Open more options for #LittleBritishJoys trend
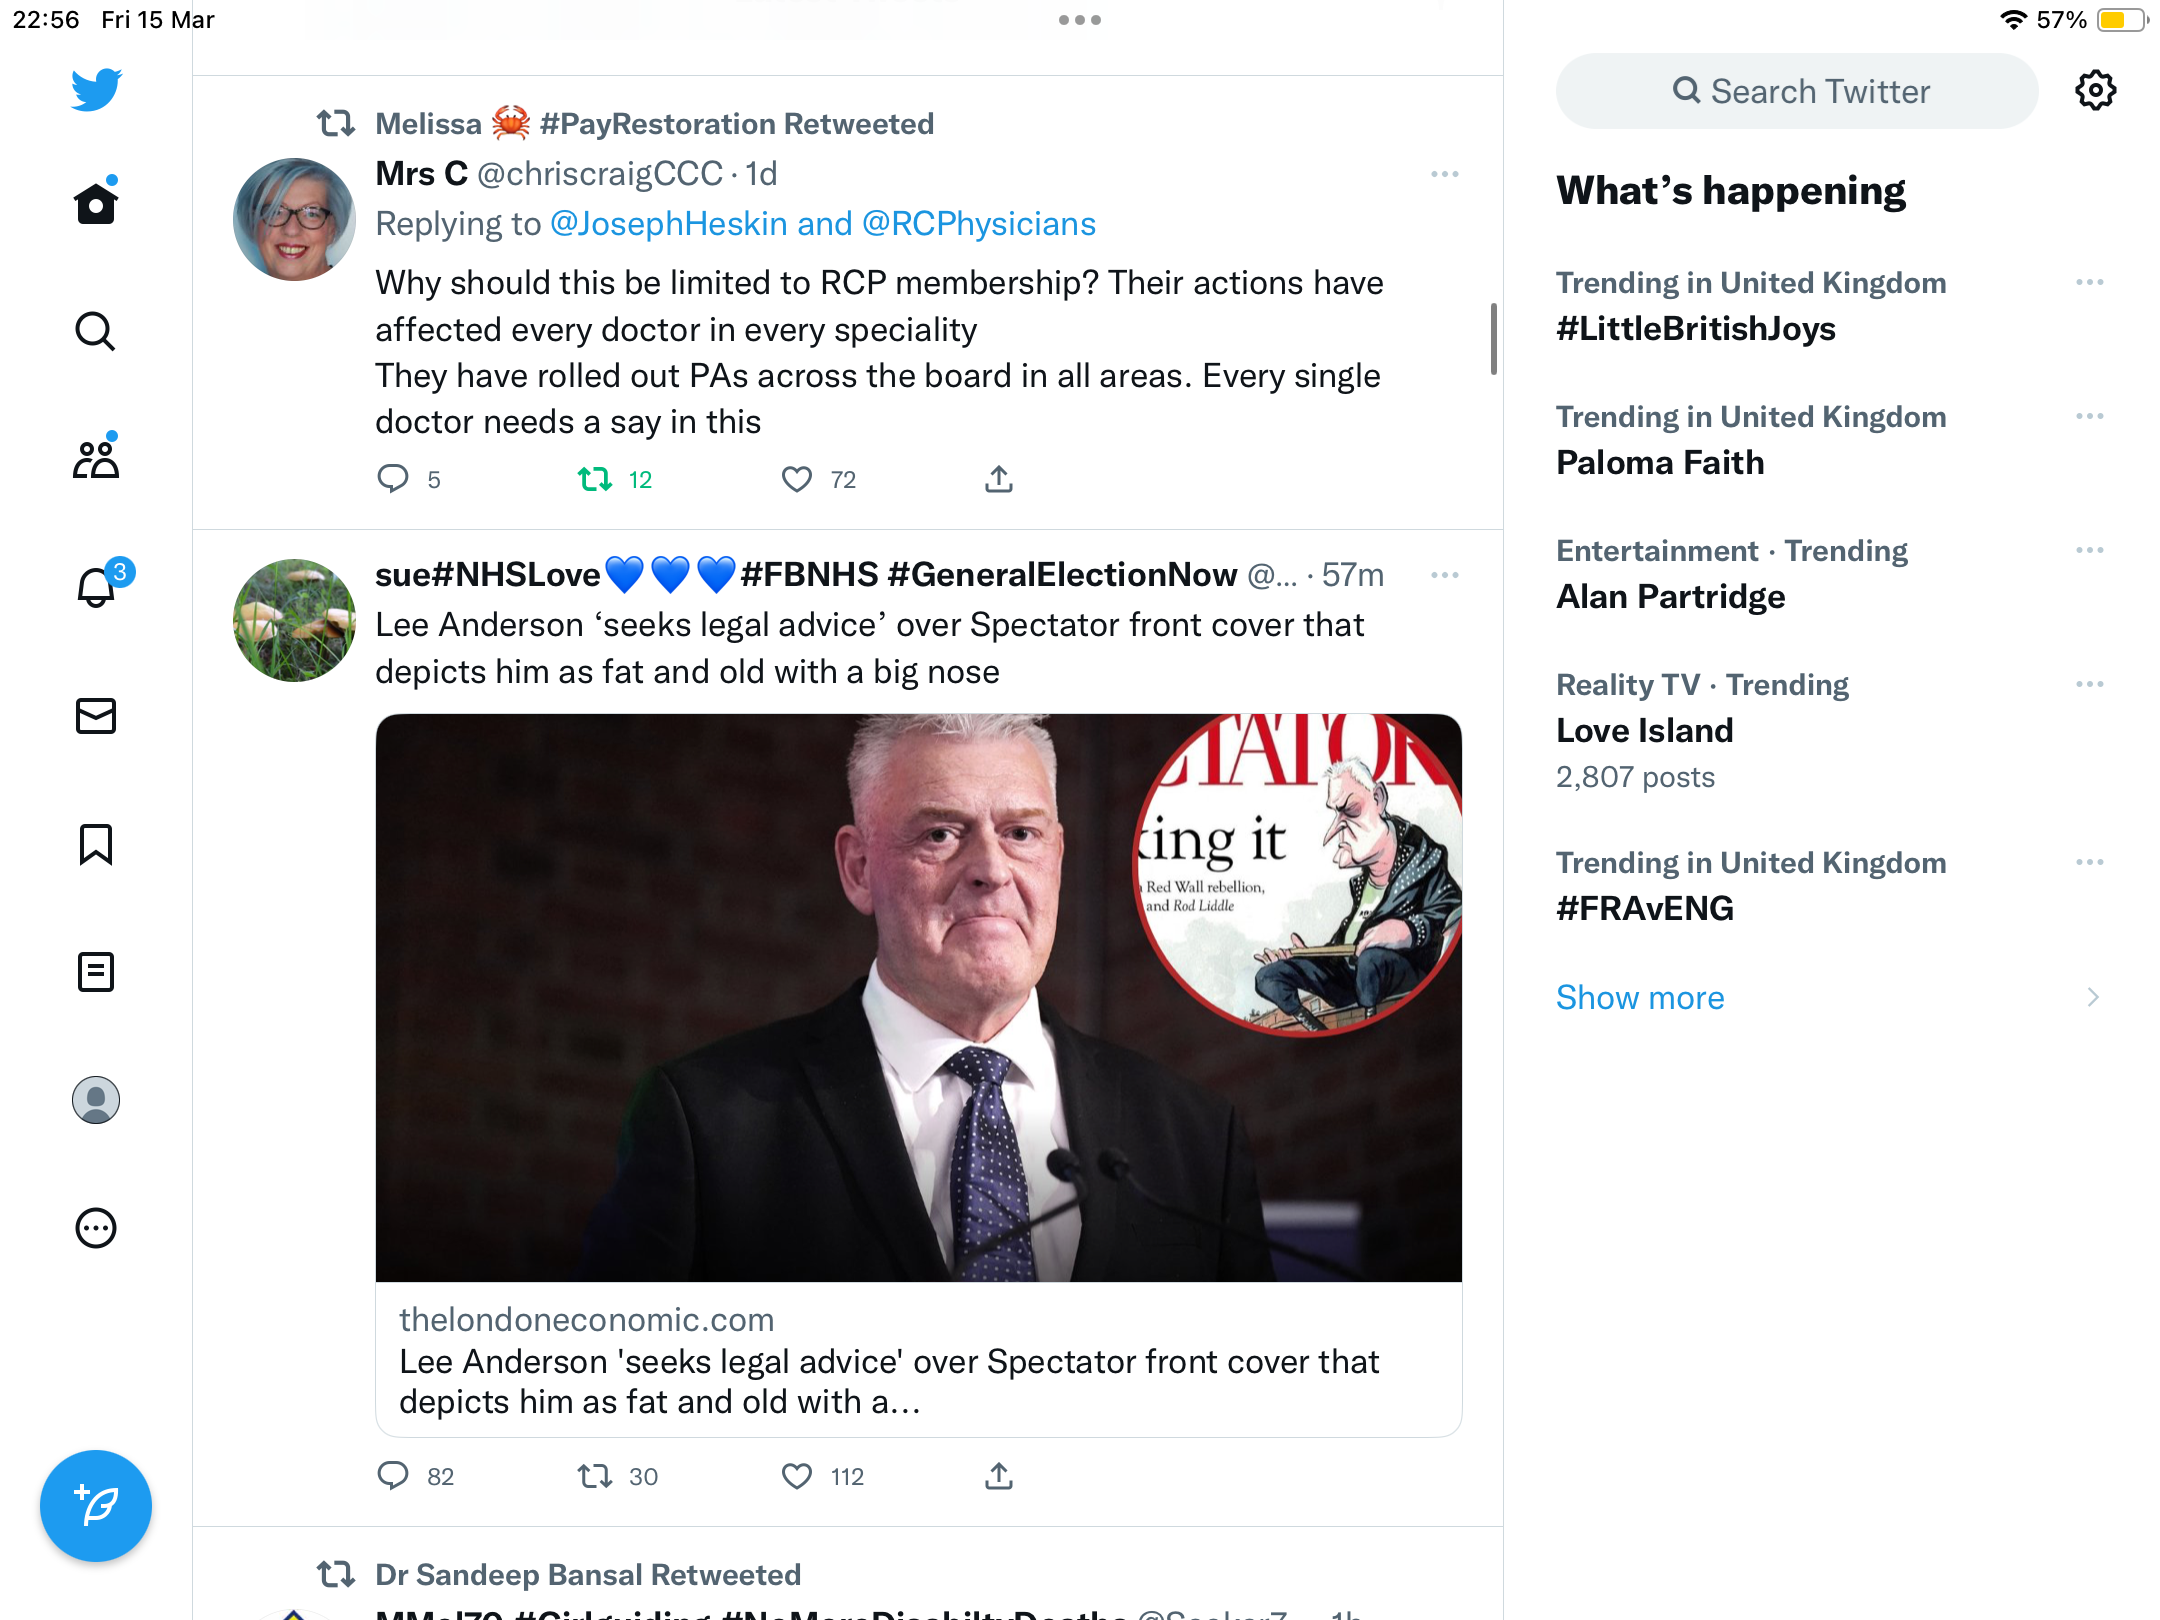The height and width of the screenshot is (1620, 2160). point(2089,283)
